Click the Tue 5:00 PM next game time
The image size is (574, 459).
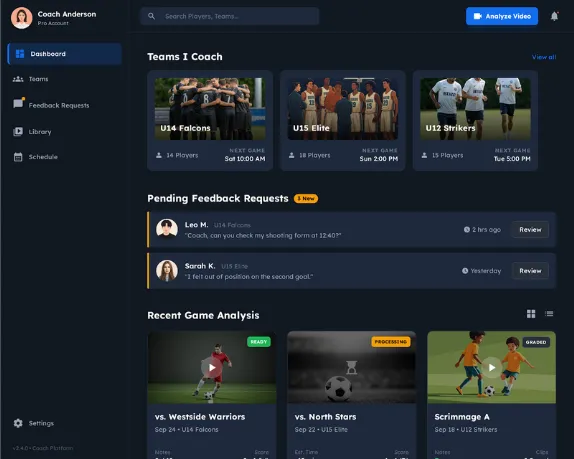(x=512, y=159)
